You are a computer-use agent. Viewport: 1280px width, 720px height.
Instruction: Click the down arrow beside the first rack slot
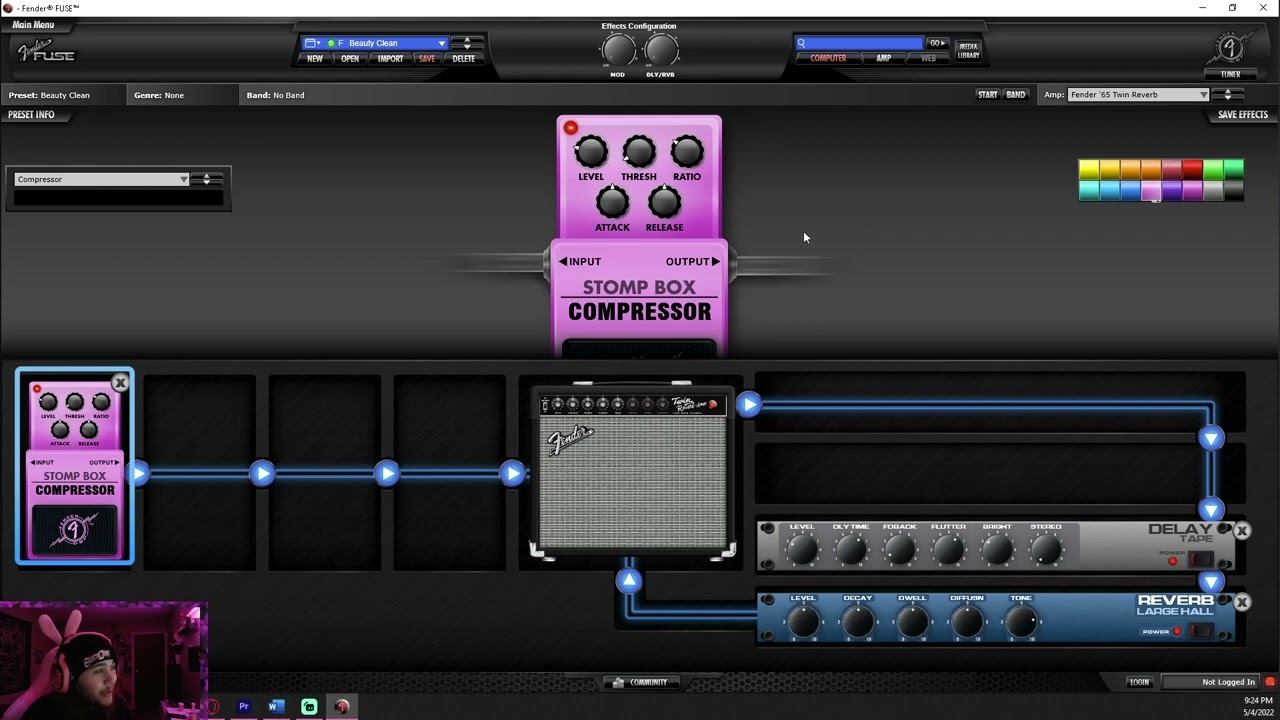[1211, 438]
